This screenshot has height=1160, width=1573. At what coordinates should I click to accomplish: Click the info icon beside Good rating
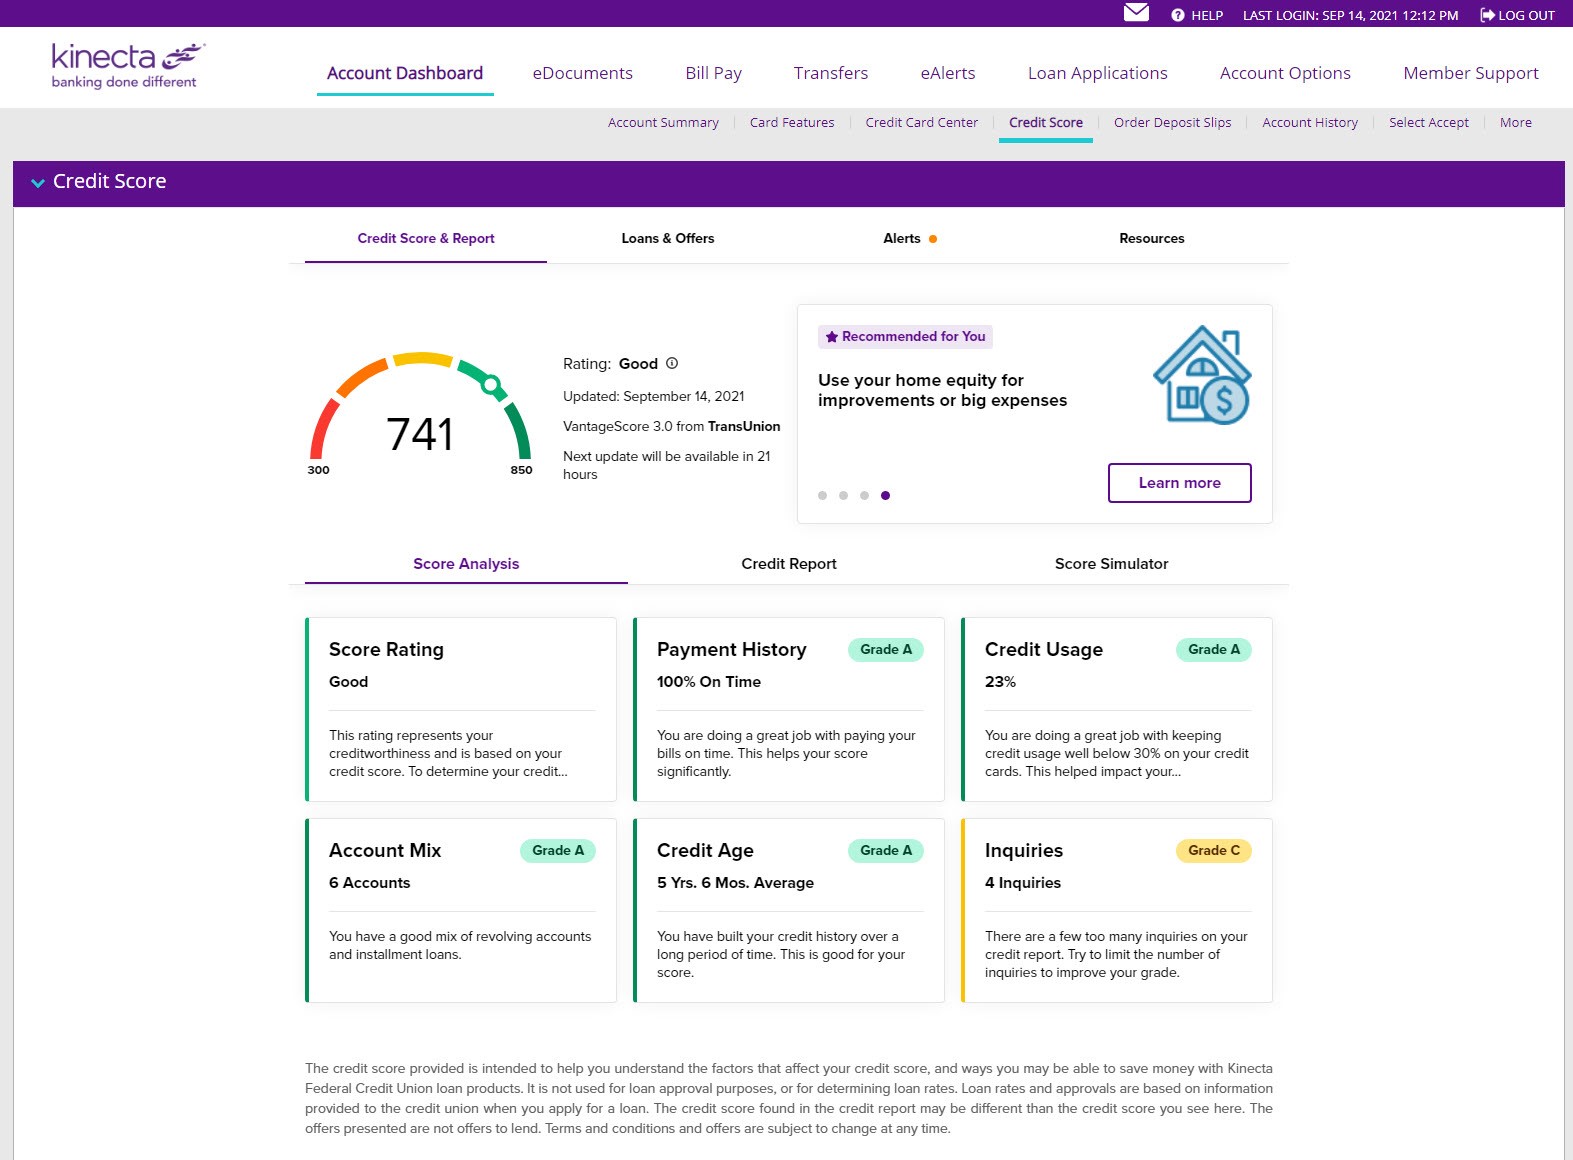[672, 364]
